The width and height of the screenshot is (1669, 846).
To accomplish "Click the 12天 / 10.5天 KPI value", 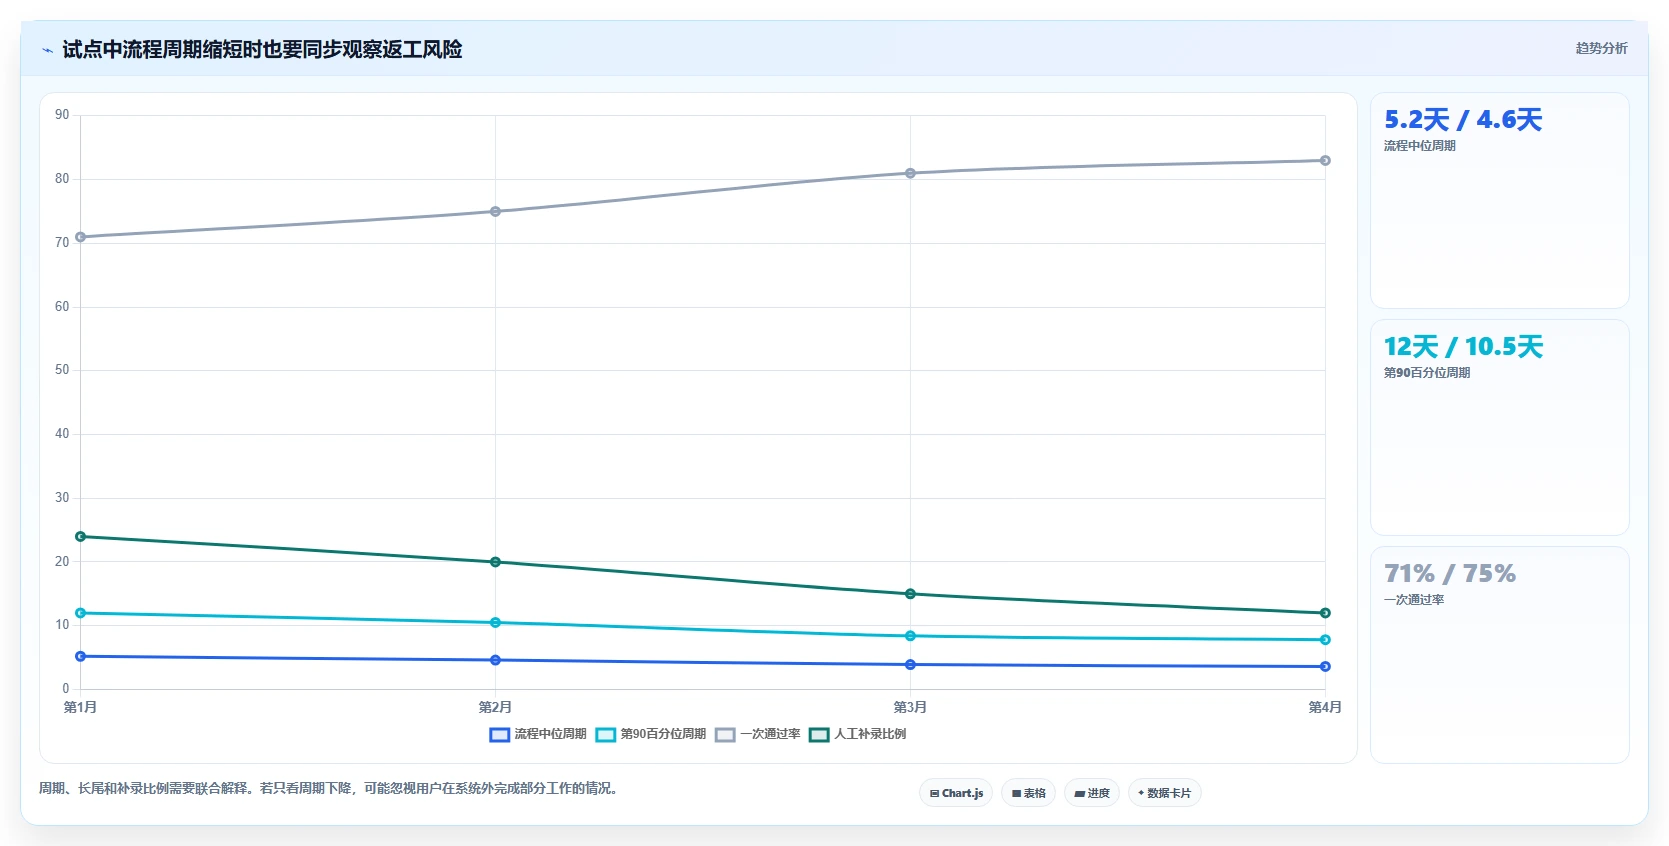I will [1464, 347].
